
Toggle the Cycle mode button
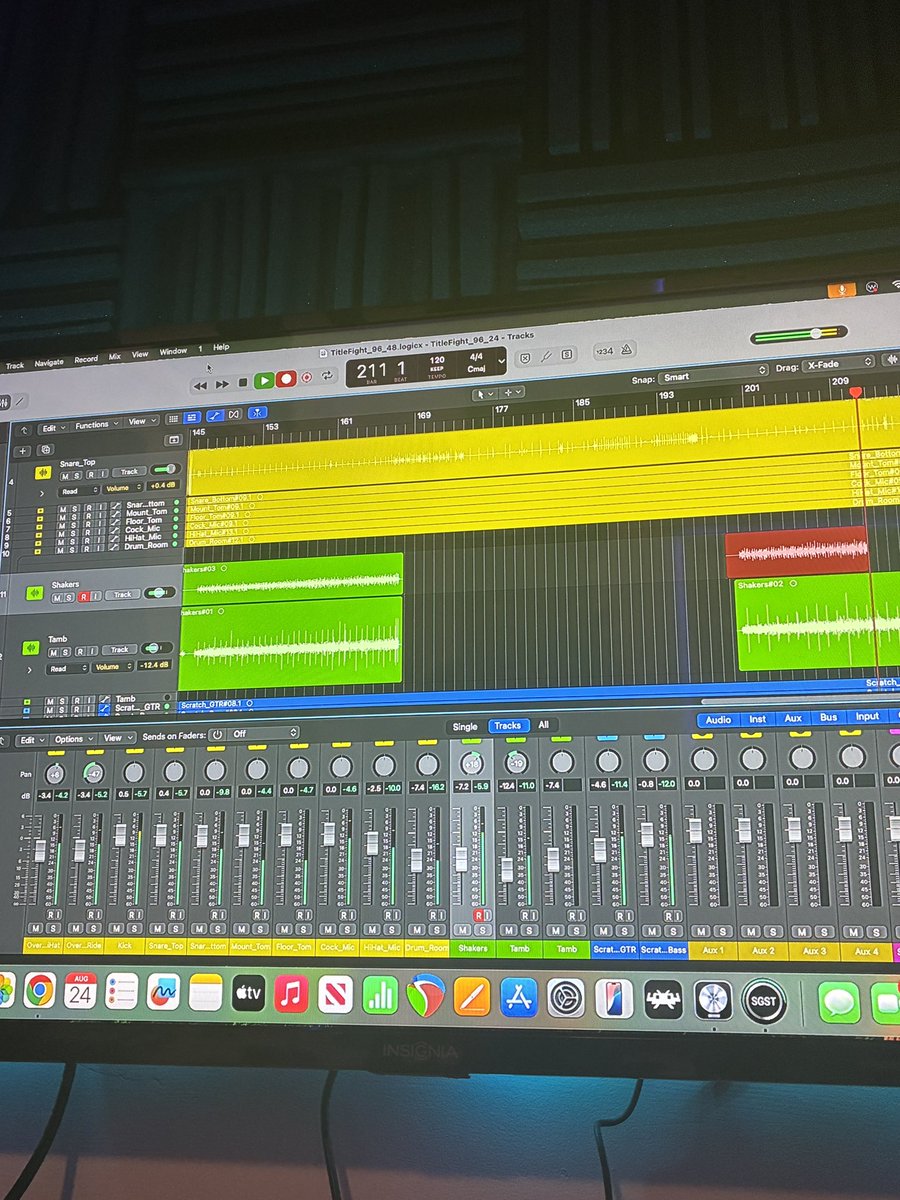pos(327,377)
